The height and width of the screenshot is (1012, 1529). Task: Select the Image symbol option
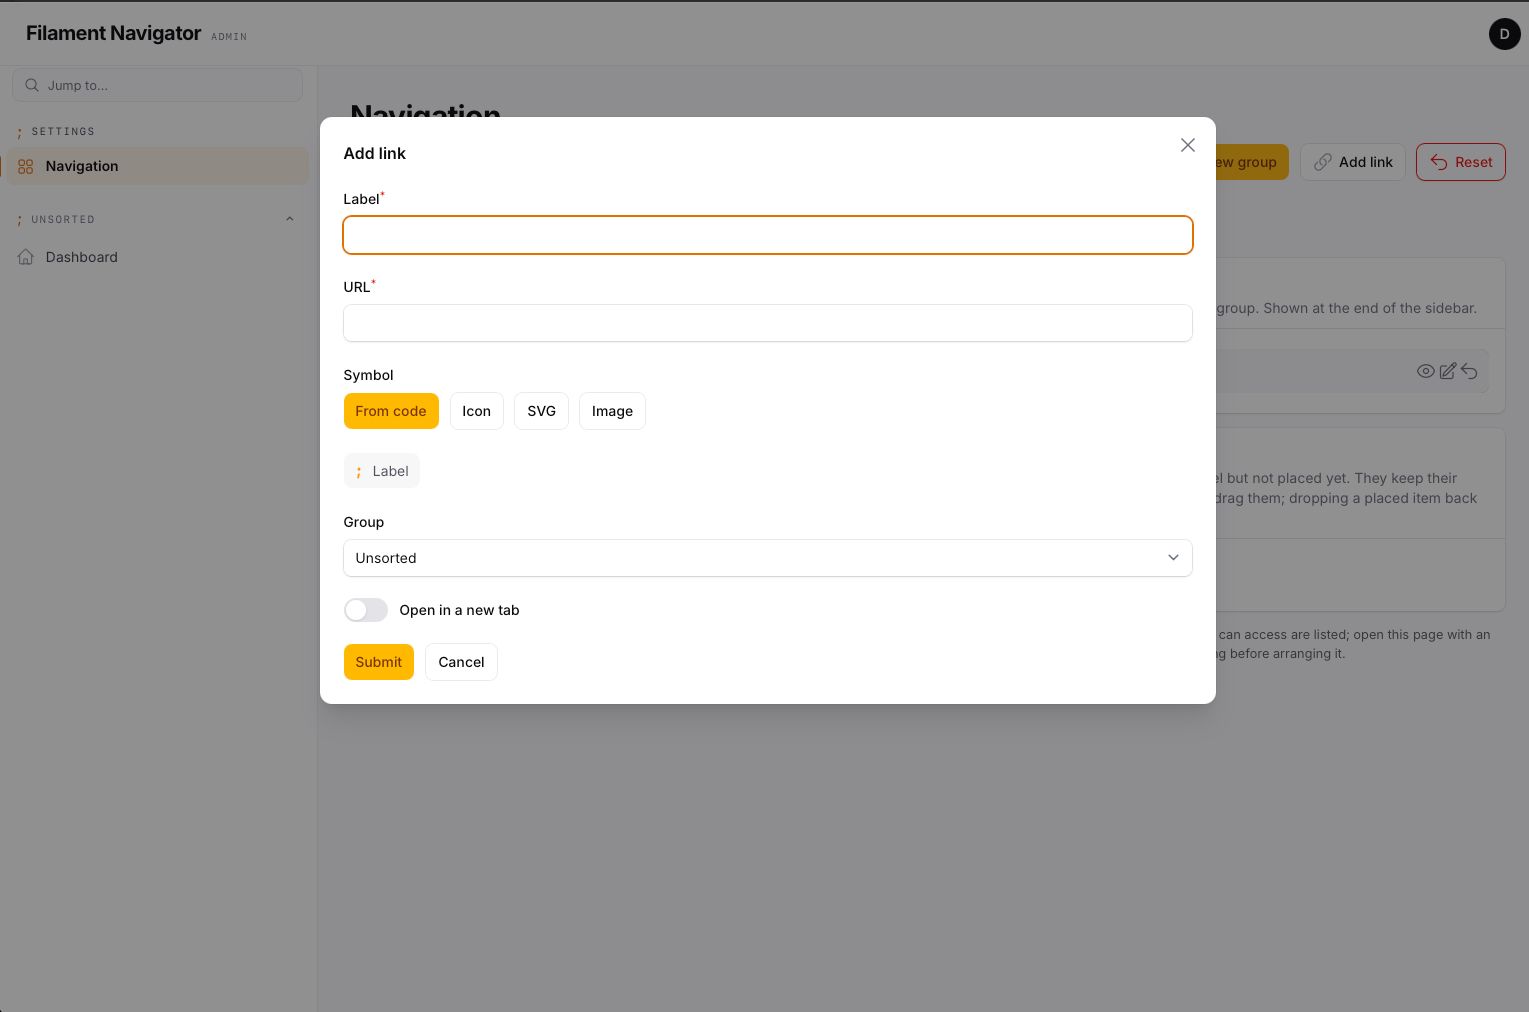[x=612, y=411]
